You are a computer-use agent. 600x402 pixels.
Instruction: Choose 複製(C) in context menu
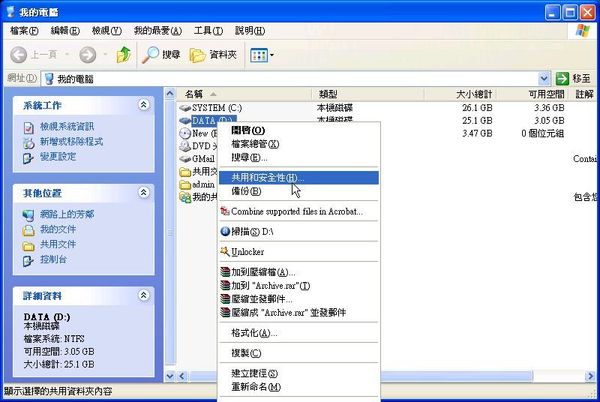tap(299, 353)
